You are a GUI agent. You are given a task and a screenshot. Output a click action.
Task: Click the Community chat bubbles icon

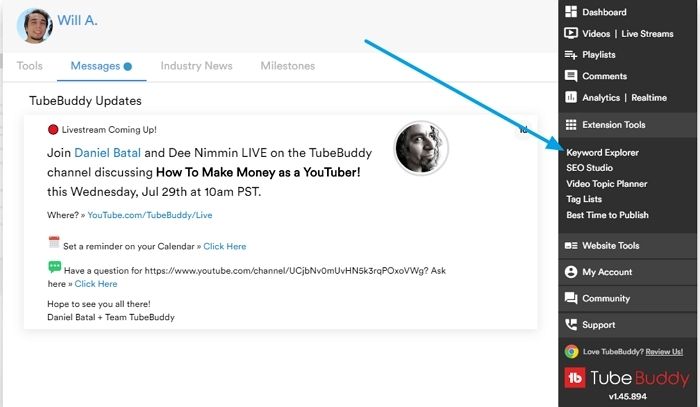(x=571, y=298)
